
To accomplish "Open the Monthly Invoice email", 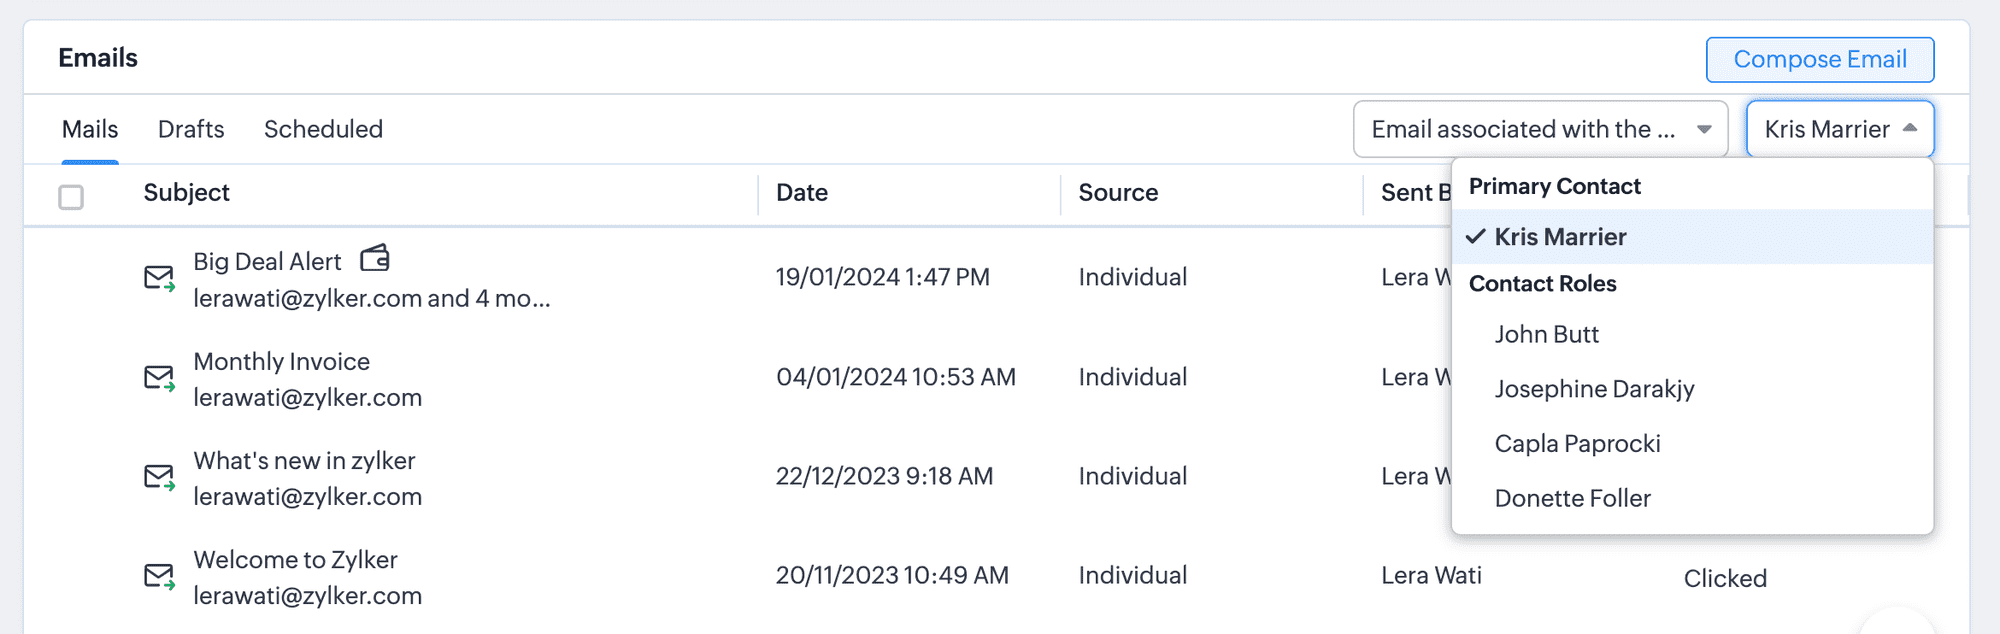I will point(281,362).
